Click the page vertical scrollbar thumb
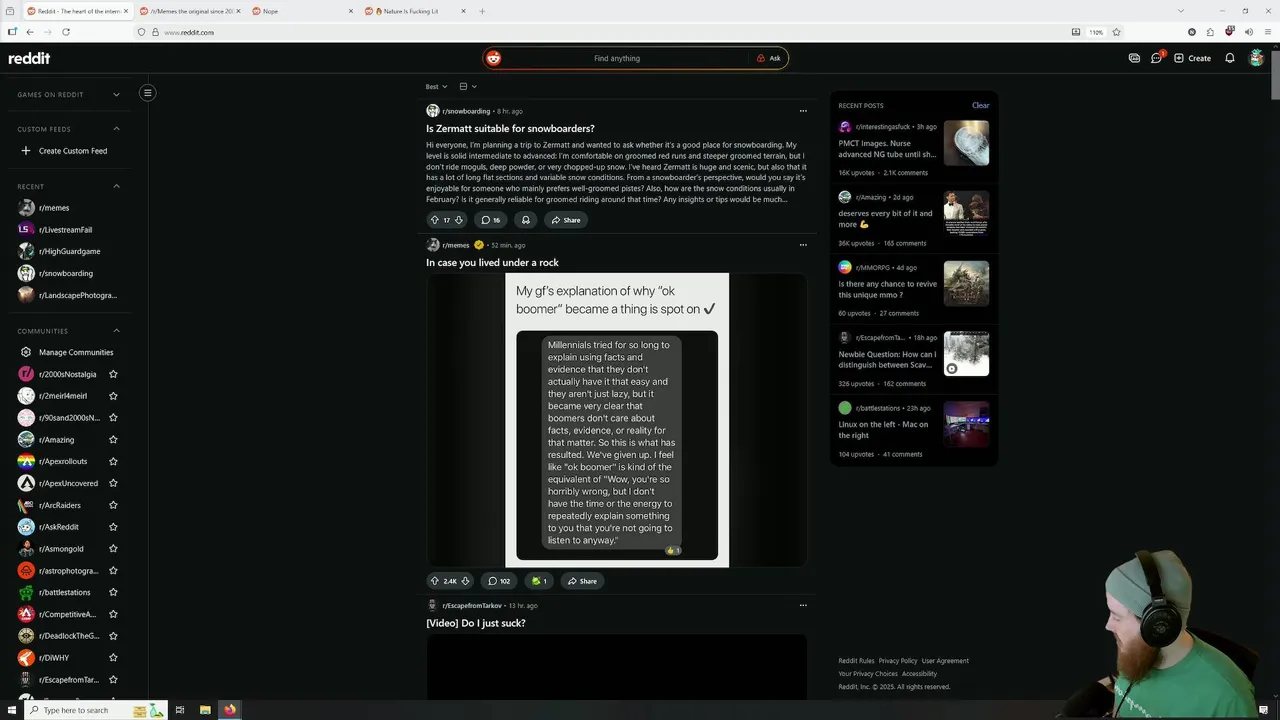Viewport: 1280px width, 720px height. pyautogui.click(x=1275, y=75)
